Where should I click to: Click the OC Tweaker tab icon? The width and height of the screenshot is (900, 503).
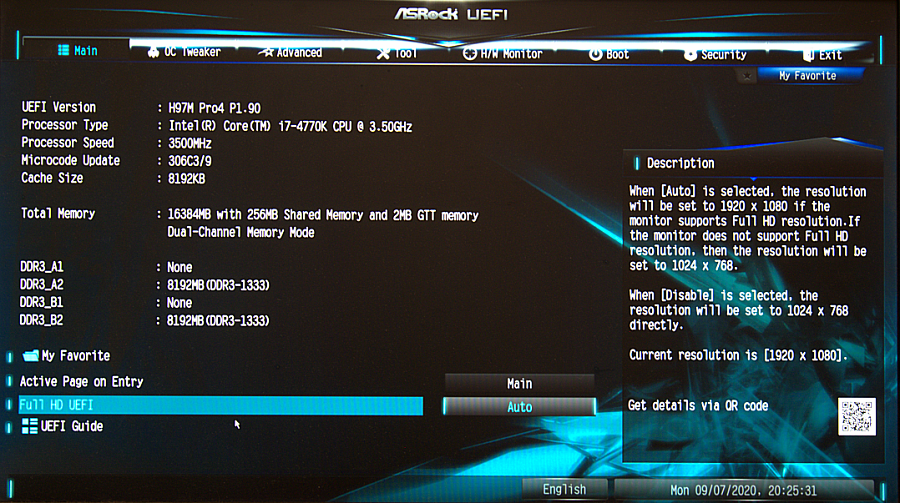153,52
